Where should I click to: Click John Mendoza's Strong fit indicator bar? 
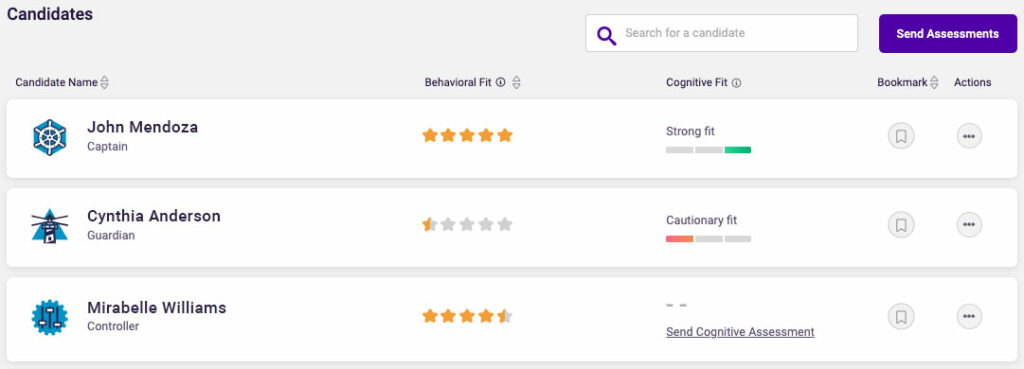coord(709,150)
